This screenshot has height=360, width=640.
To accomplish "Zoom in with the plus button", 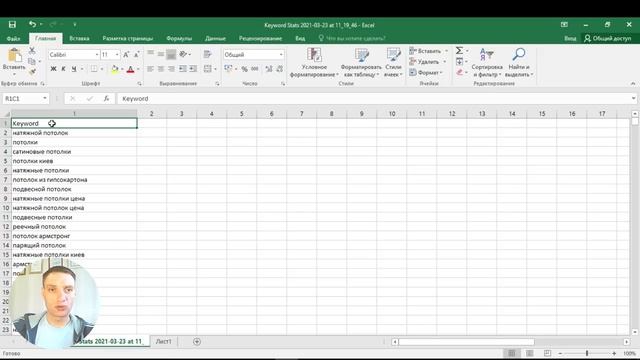I will pyautogui.click(x=614, y=353).
